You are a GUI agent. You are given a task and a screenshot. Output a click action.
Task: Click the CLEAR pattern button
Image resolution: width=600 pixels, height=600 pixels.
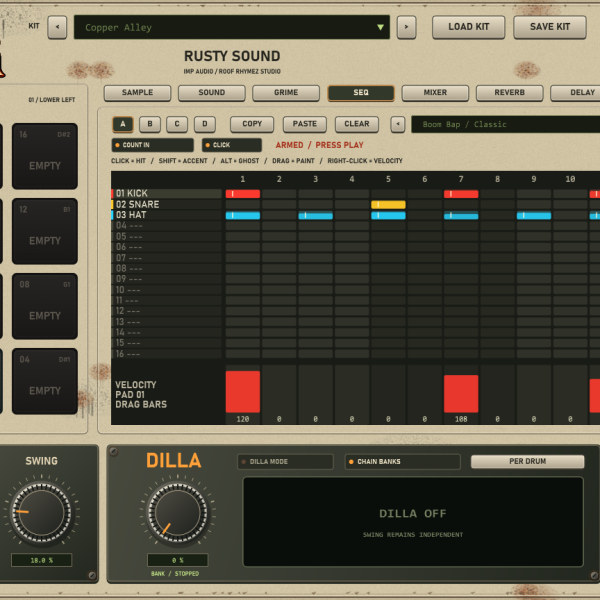357,124
